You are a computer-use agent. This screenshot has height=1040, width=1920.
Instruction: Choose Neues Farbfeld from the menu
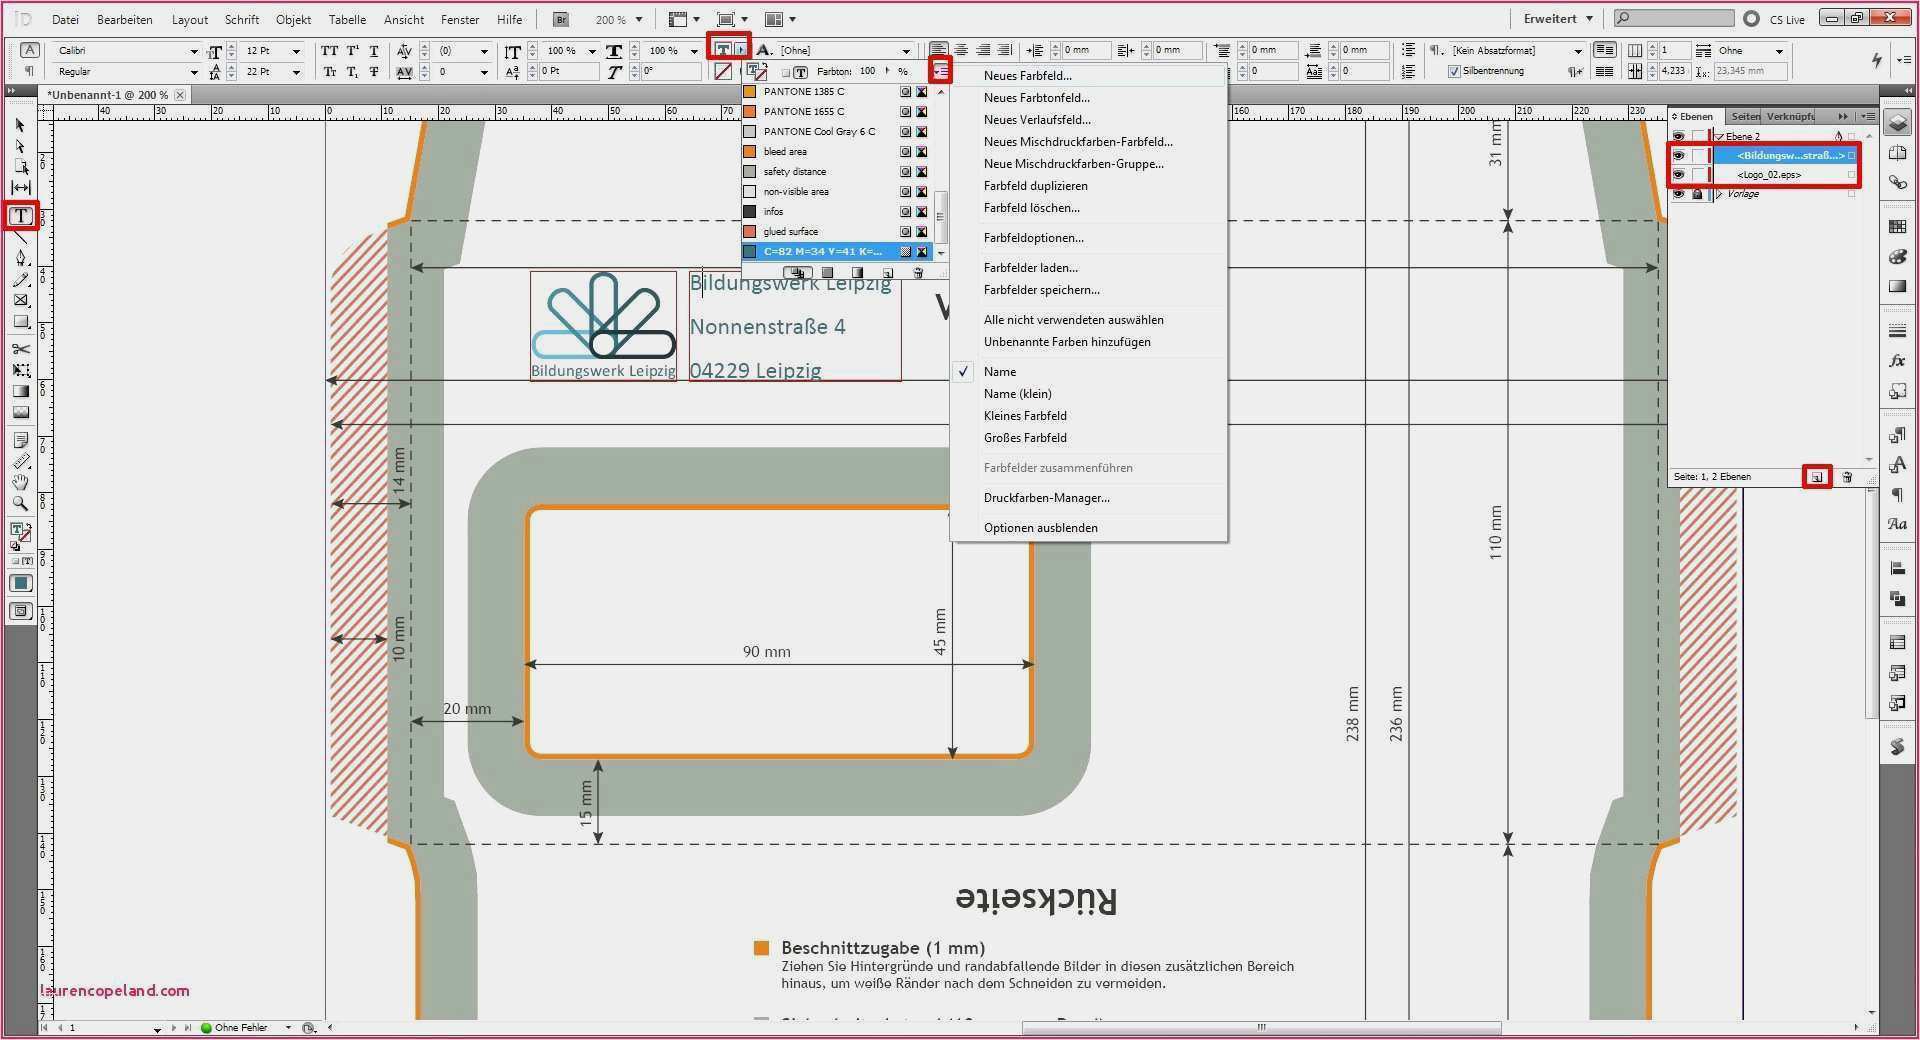coord(1027,76)
